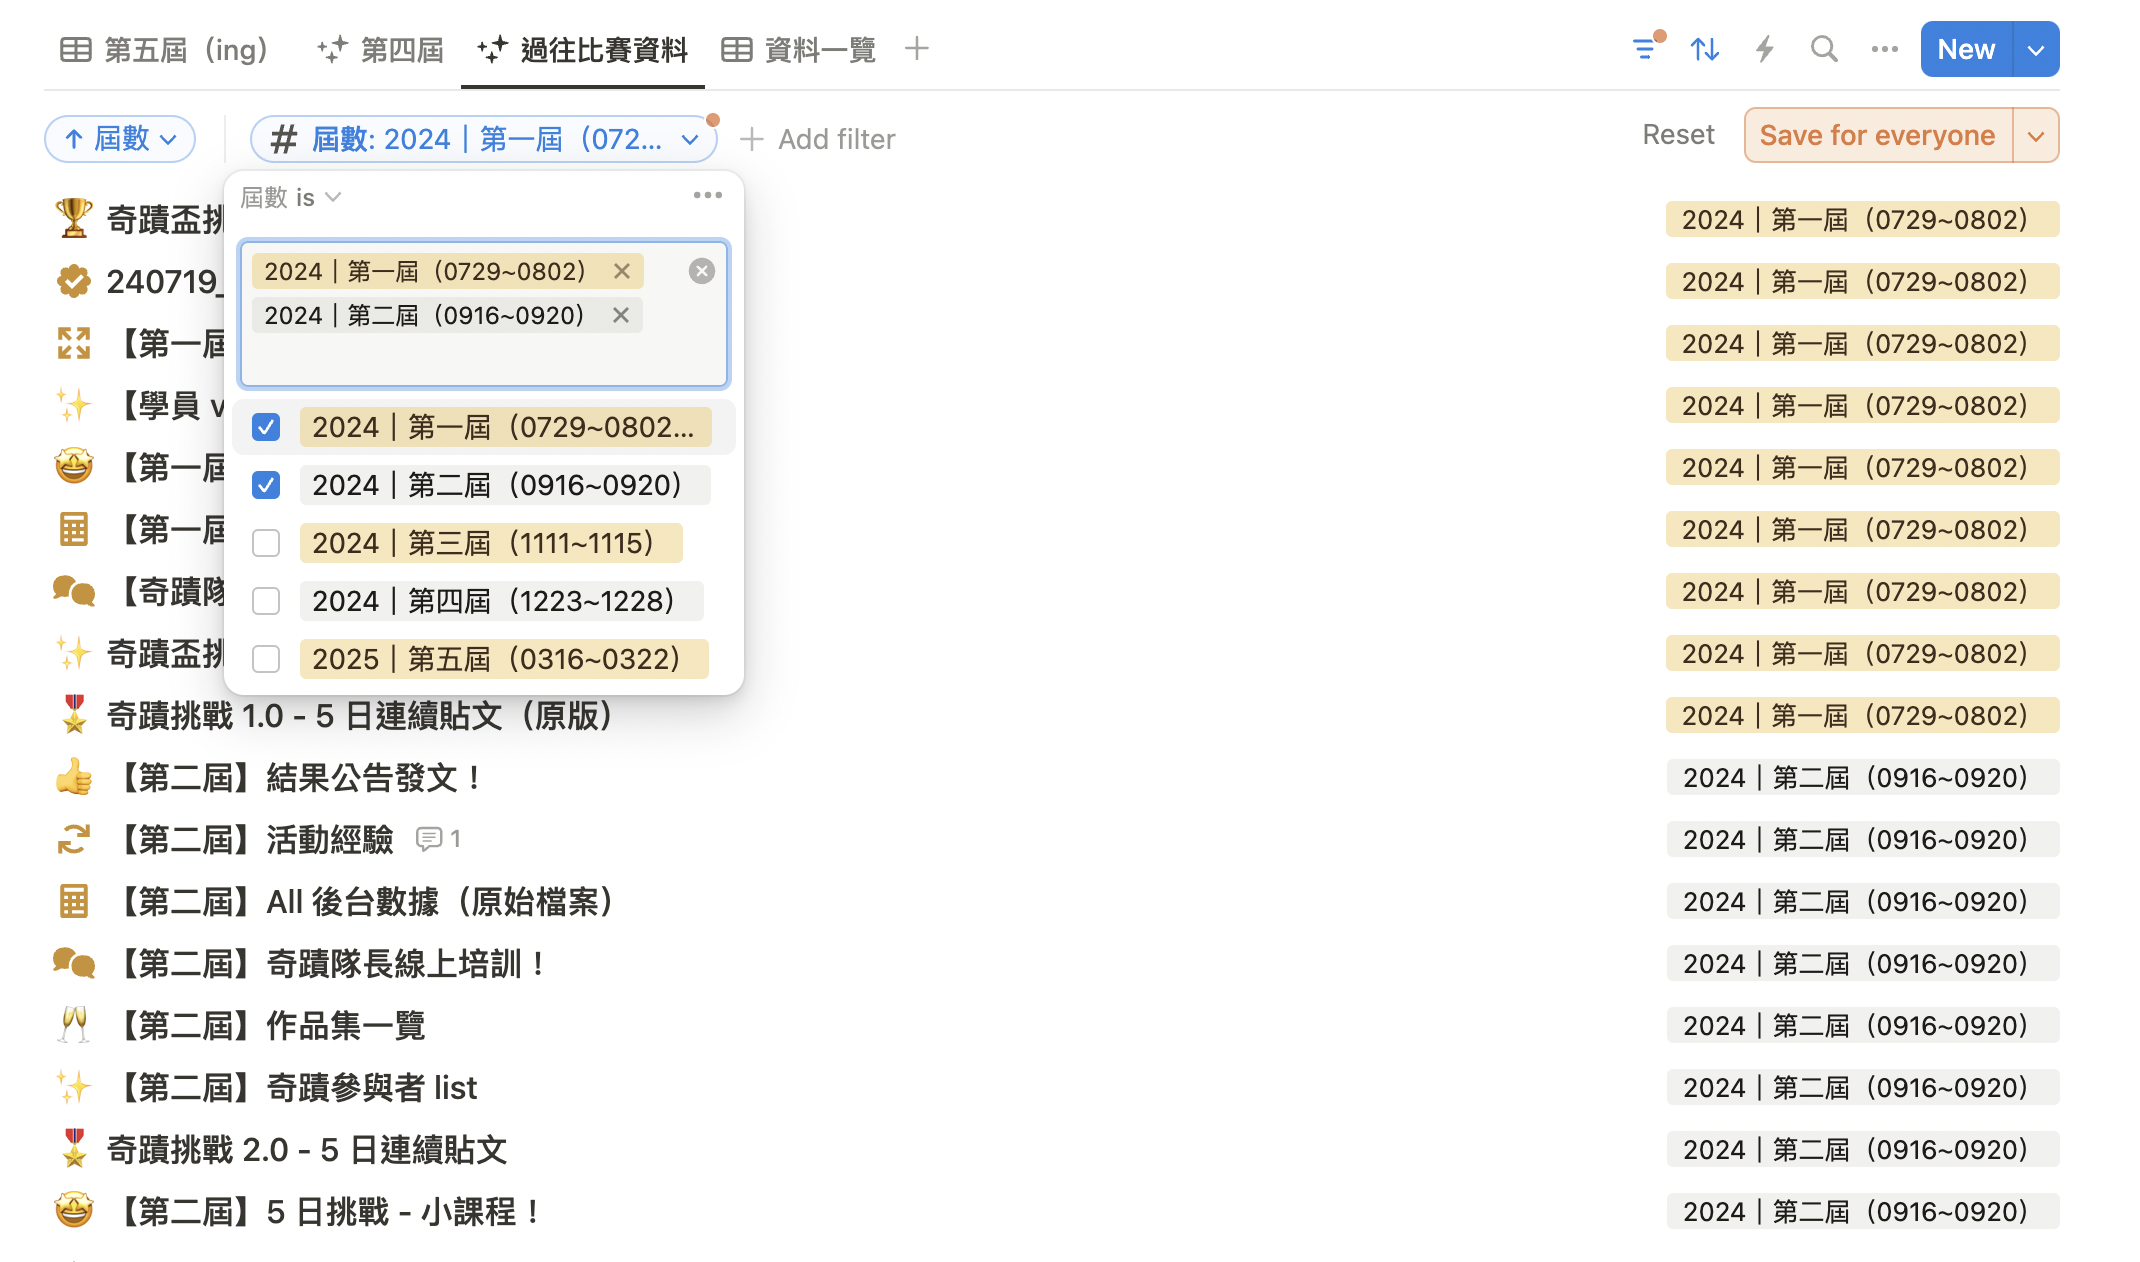Open filter popup three-dot menu
This screenshot has height=1262, width=2140.
click(x=707, y=196)
